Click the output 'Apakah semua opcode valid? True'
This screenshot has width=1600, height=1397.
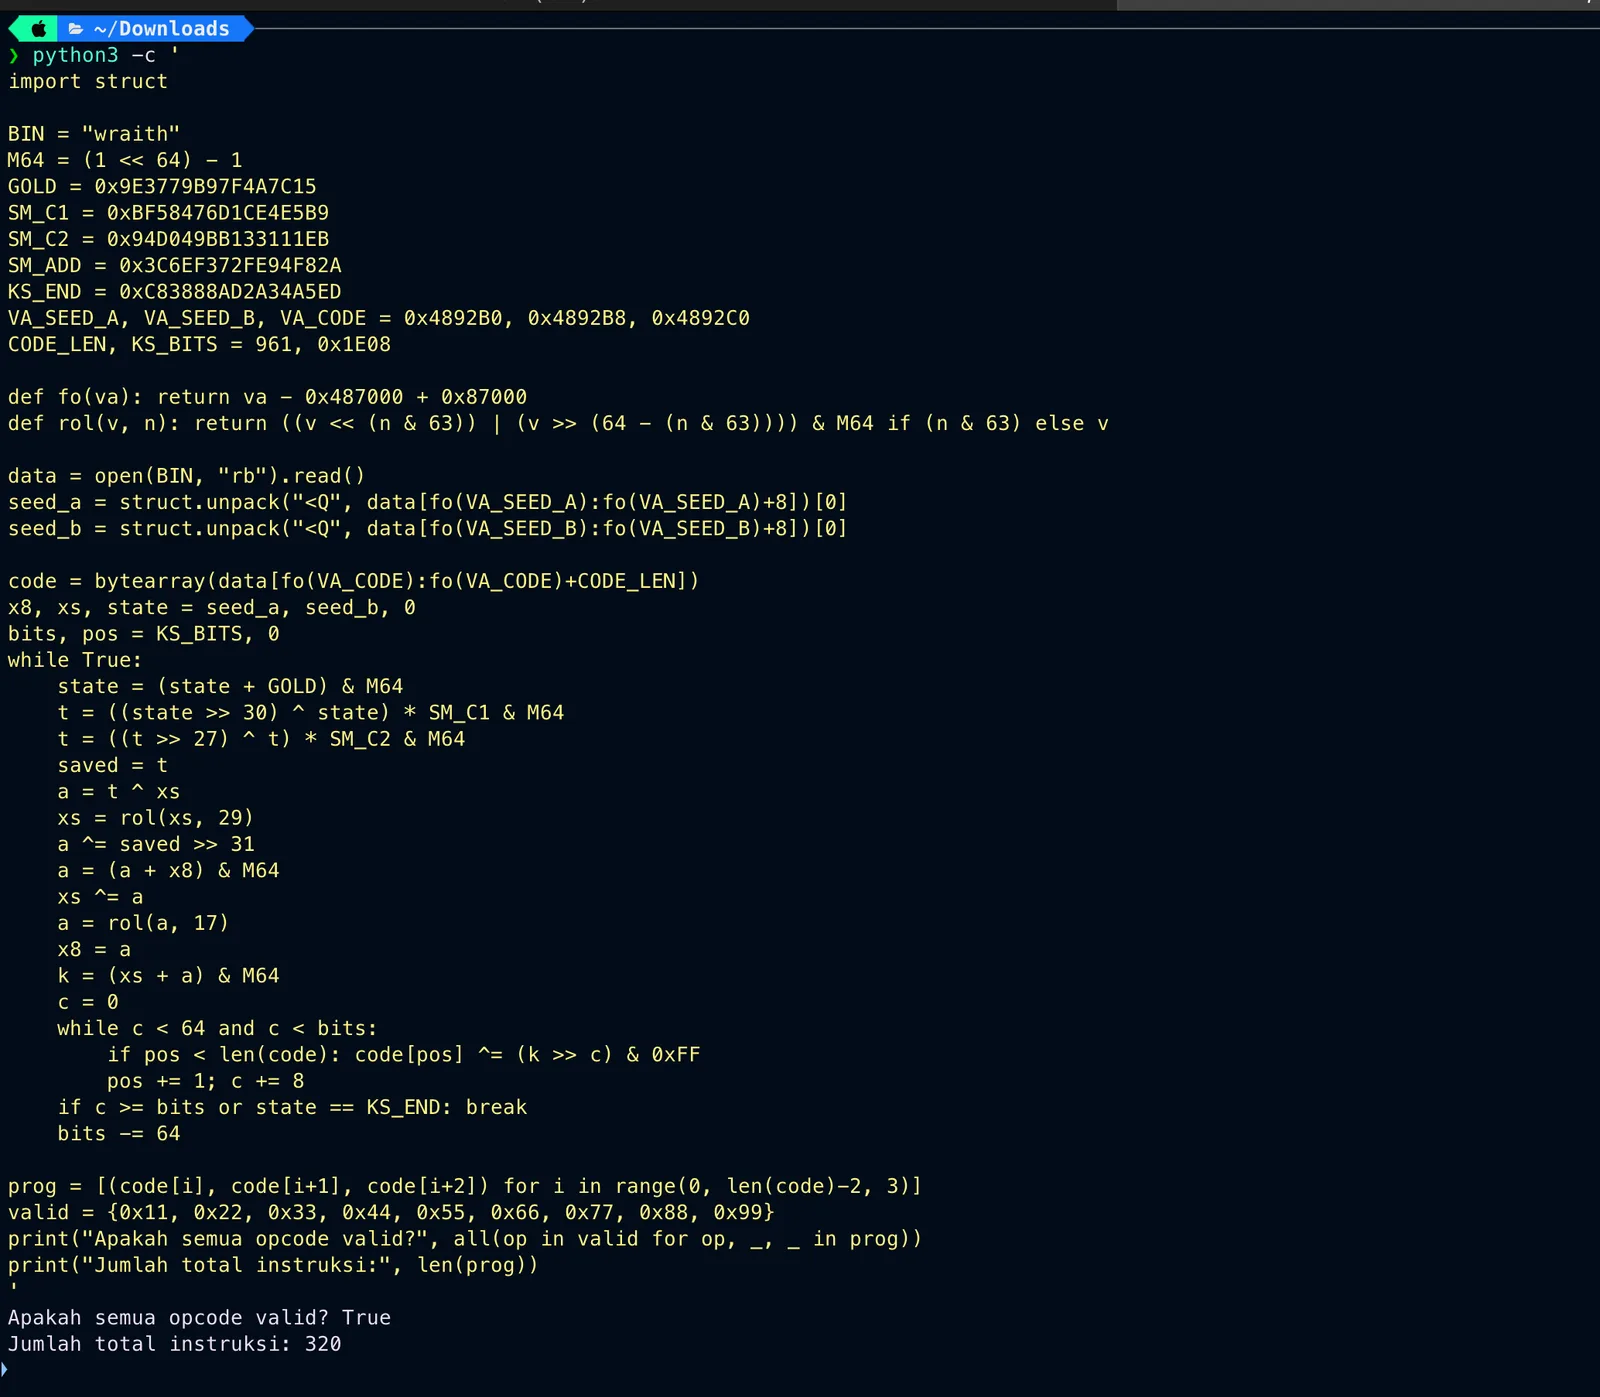click(x=199, y=1318)
